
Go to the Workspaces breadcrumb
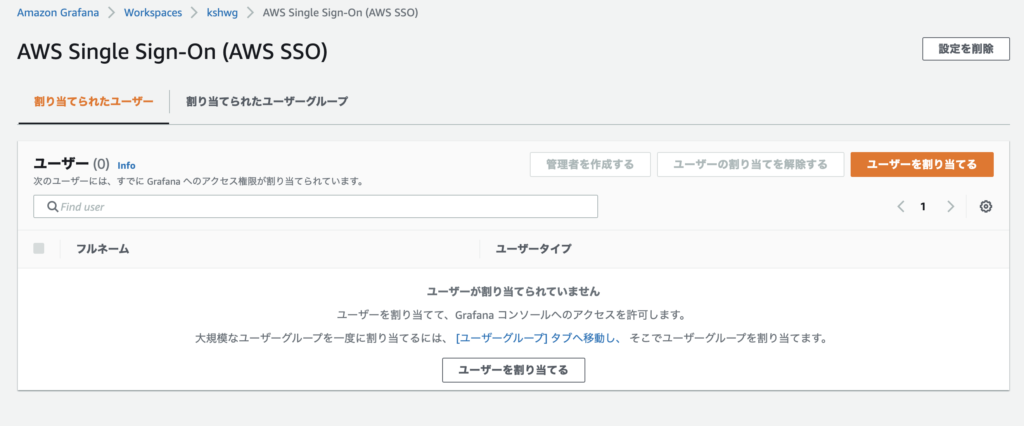pyautogui.click(x=152, y=12)
